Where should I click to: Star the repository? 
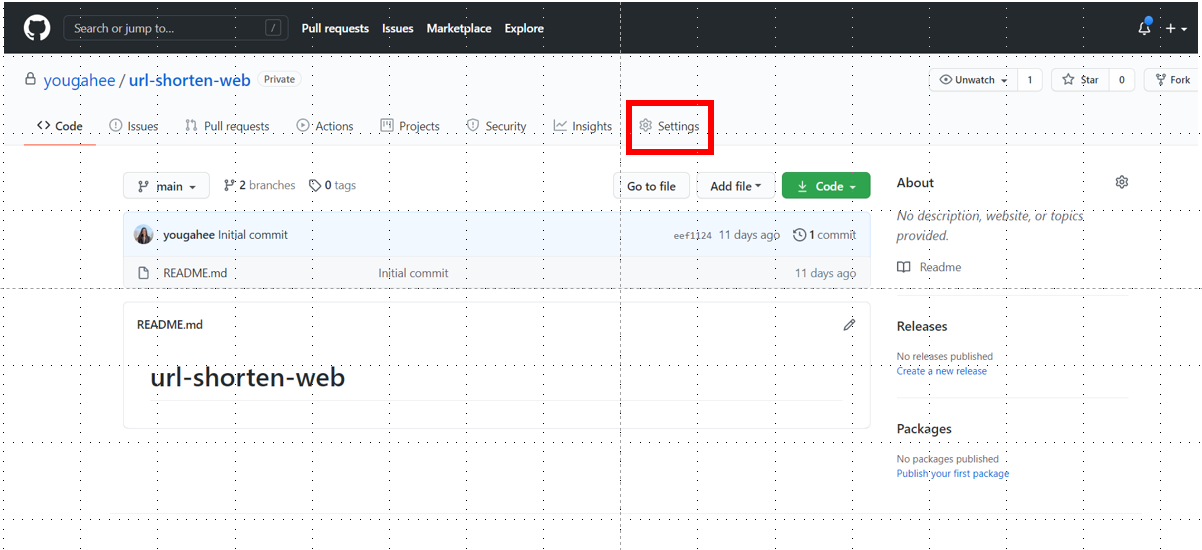[x=1080, y=80]
